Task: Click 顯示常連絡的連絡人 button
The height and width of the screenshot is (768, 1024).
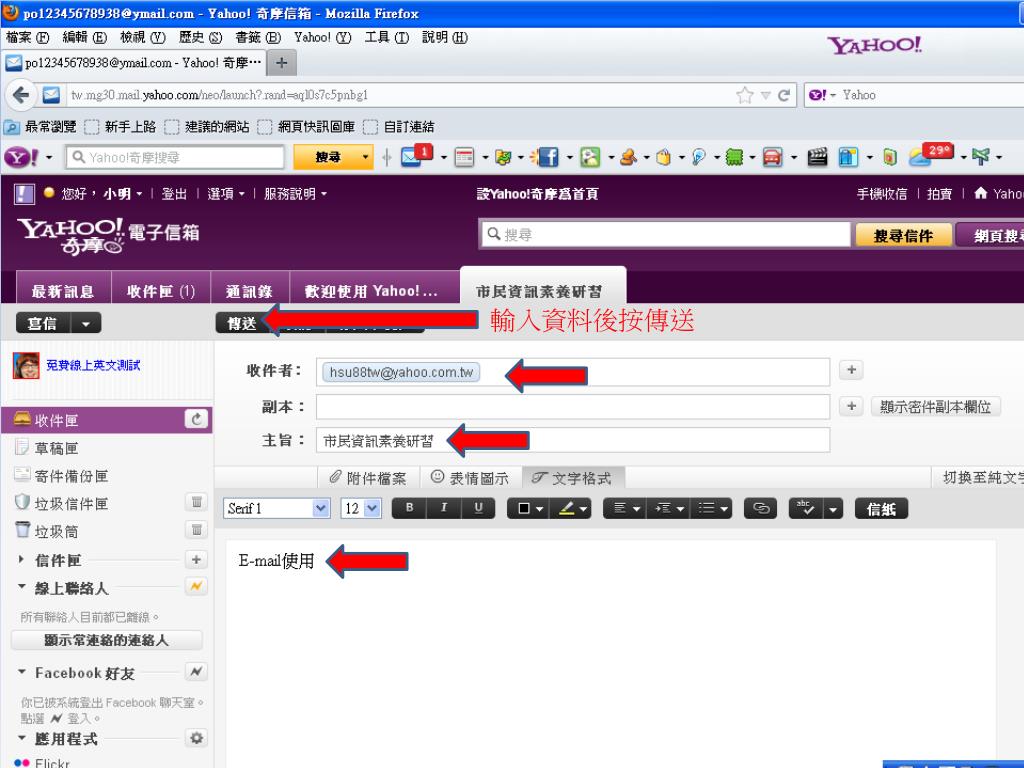Action: (106, 639)
